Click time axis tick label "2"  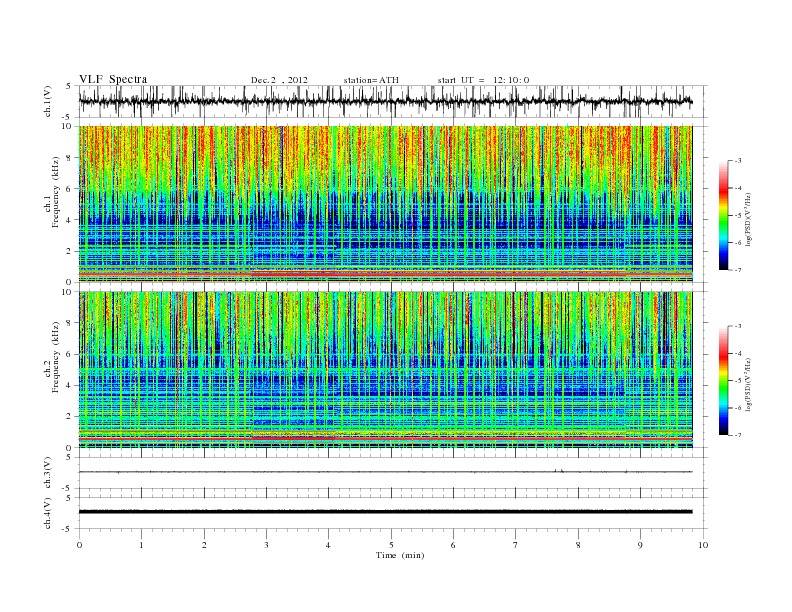[x=204, y=545]
